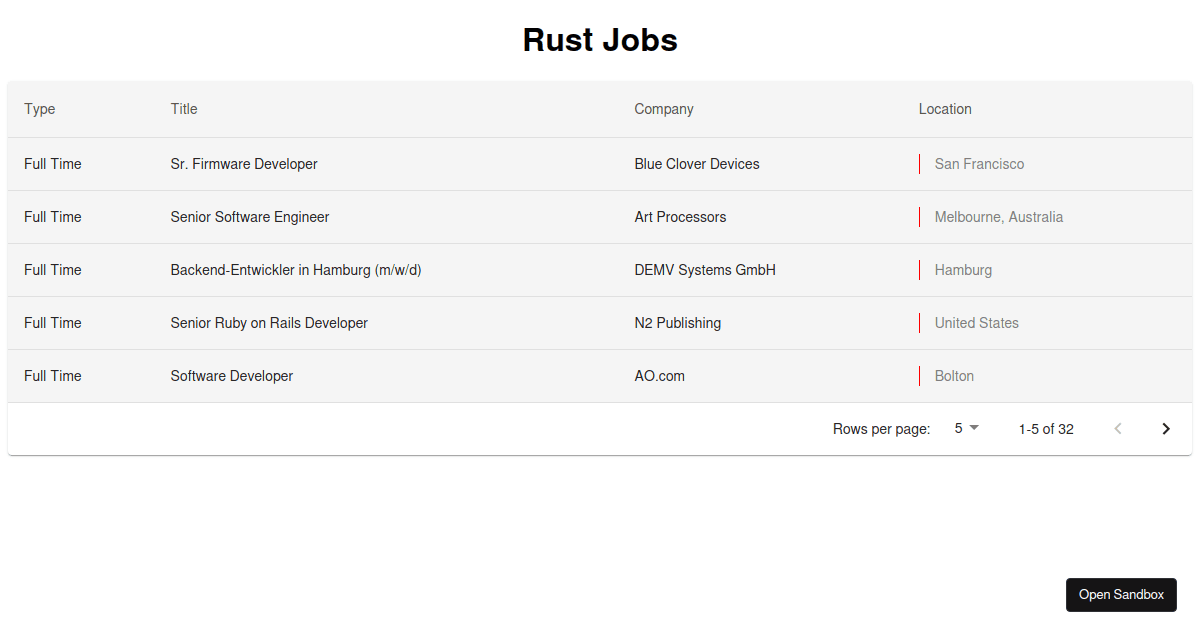Click the N2 Publishing company entry
The height and width of the screenshot is (630, 1200).
677,322
